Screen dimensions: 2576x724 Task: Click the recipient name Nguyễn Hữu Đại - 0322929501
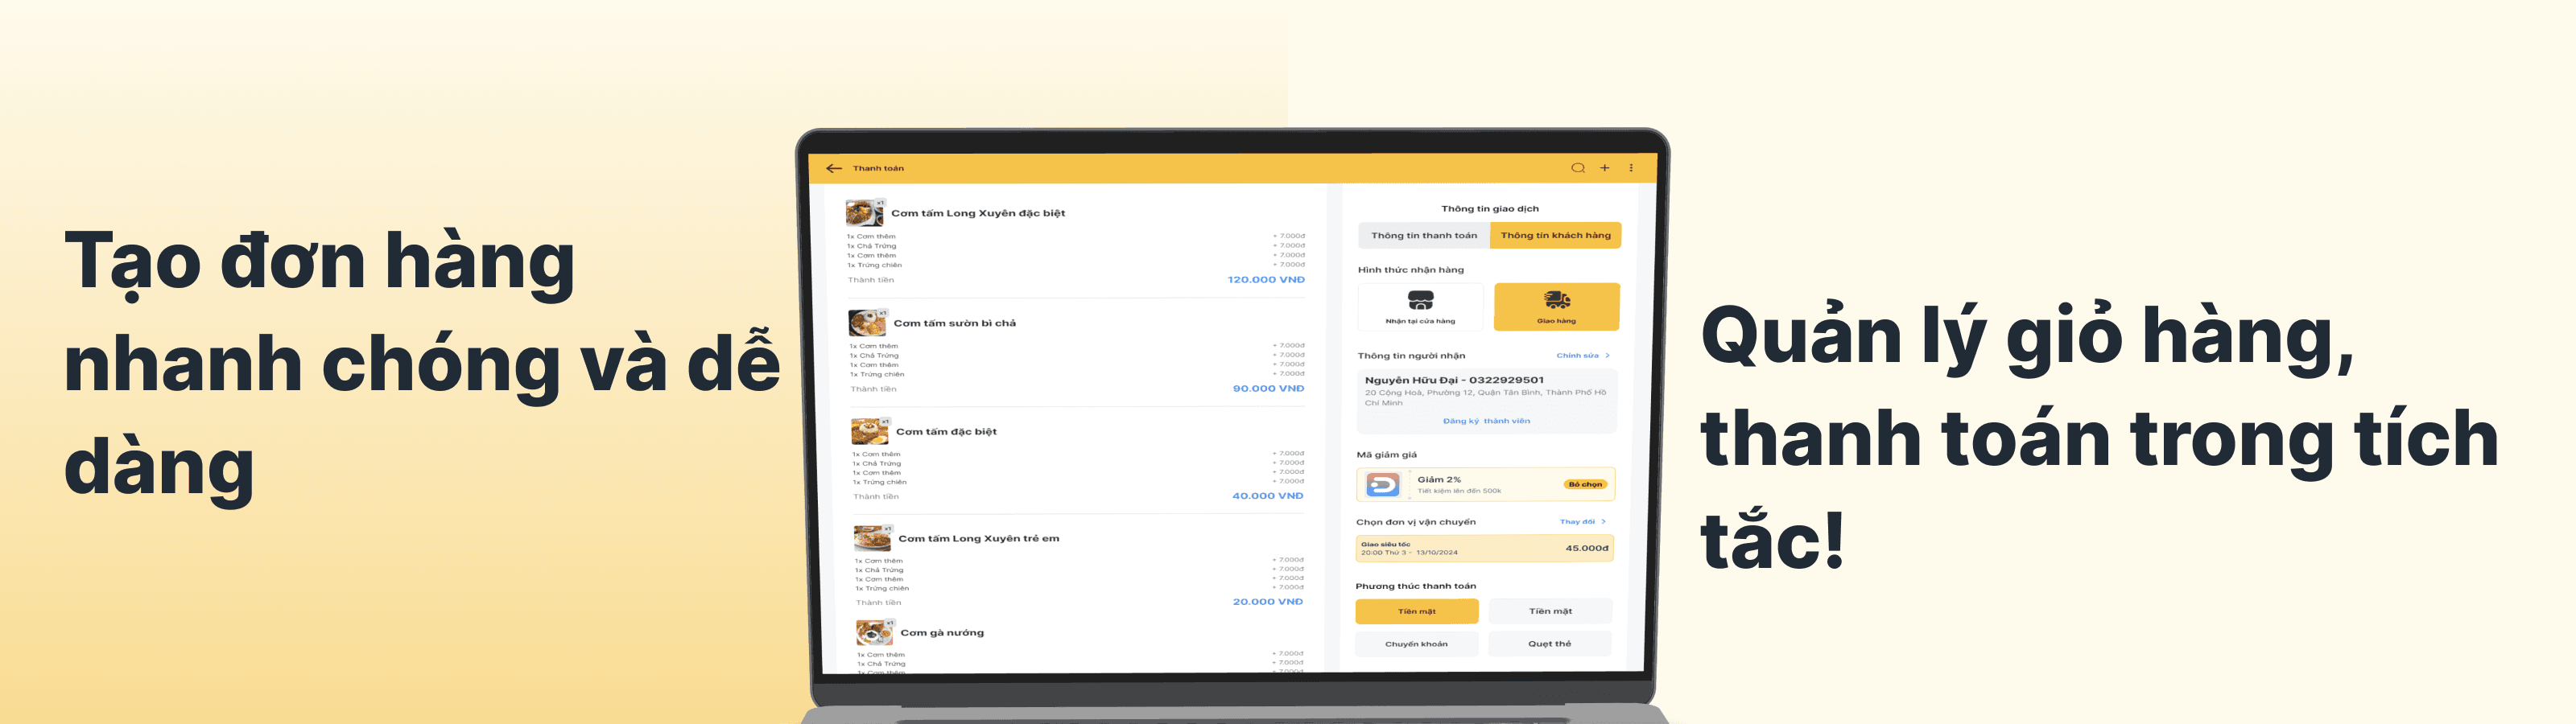pyautogui.click(x=1454, y=380)
